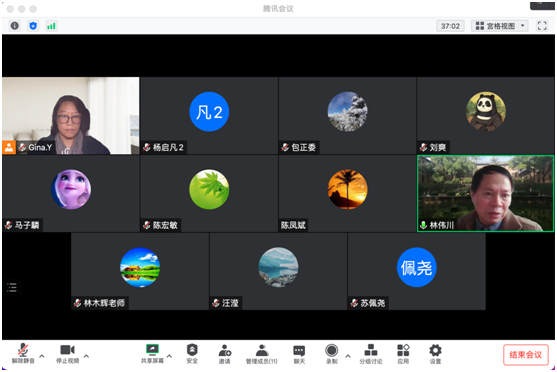Viewport: 557px width, 372px height.
Task: Stop camera with 停止视频
Action: coord(67,353)
